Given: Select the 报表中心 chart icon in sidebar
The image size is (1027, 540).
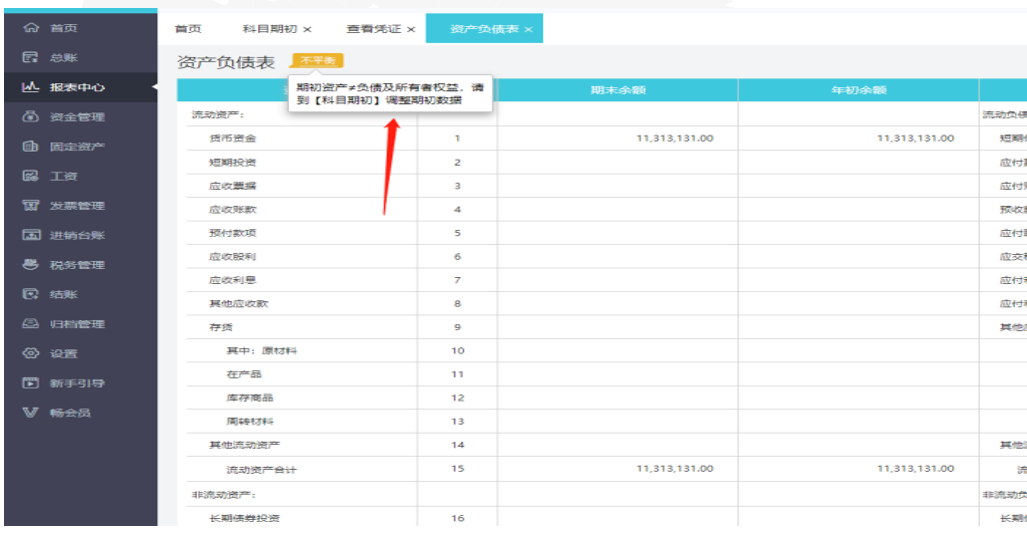Looking at the screenshot, I should (x=31, y=87).
